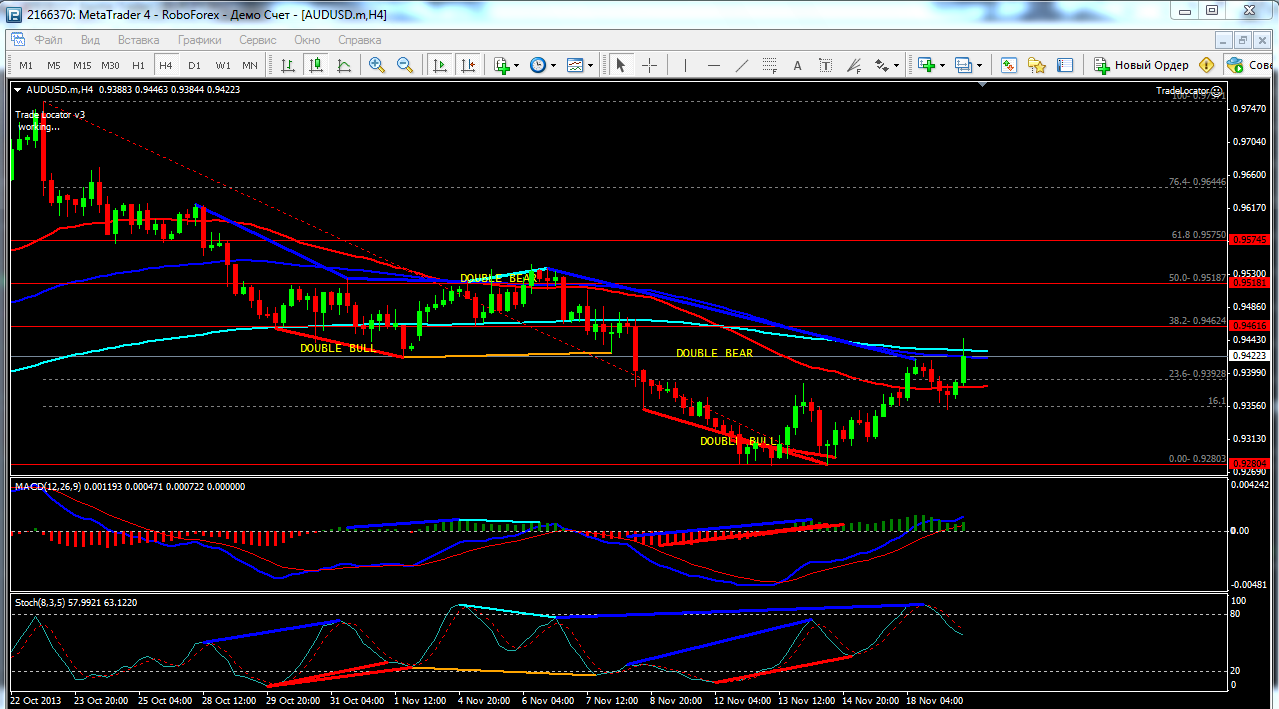Image resolution: width=1279 pixels, height=709 pixels.
Task: Add a text label to chart
Action: (x=825, y=65)
